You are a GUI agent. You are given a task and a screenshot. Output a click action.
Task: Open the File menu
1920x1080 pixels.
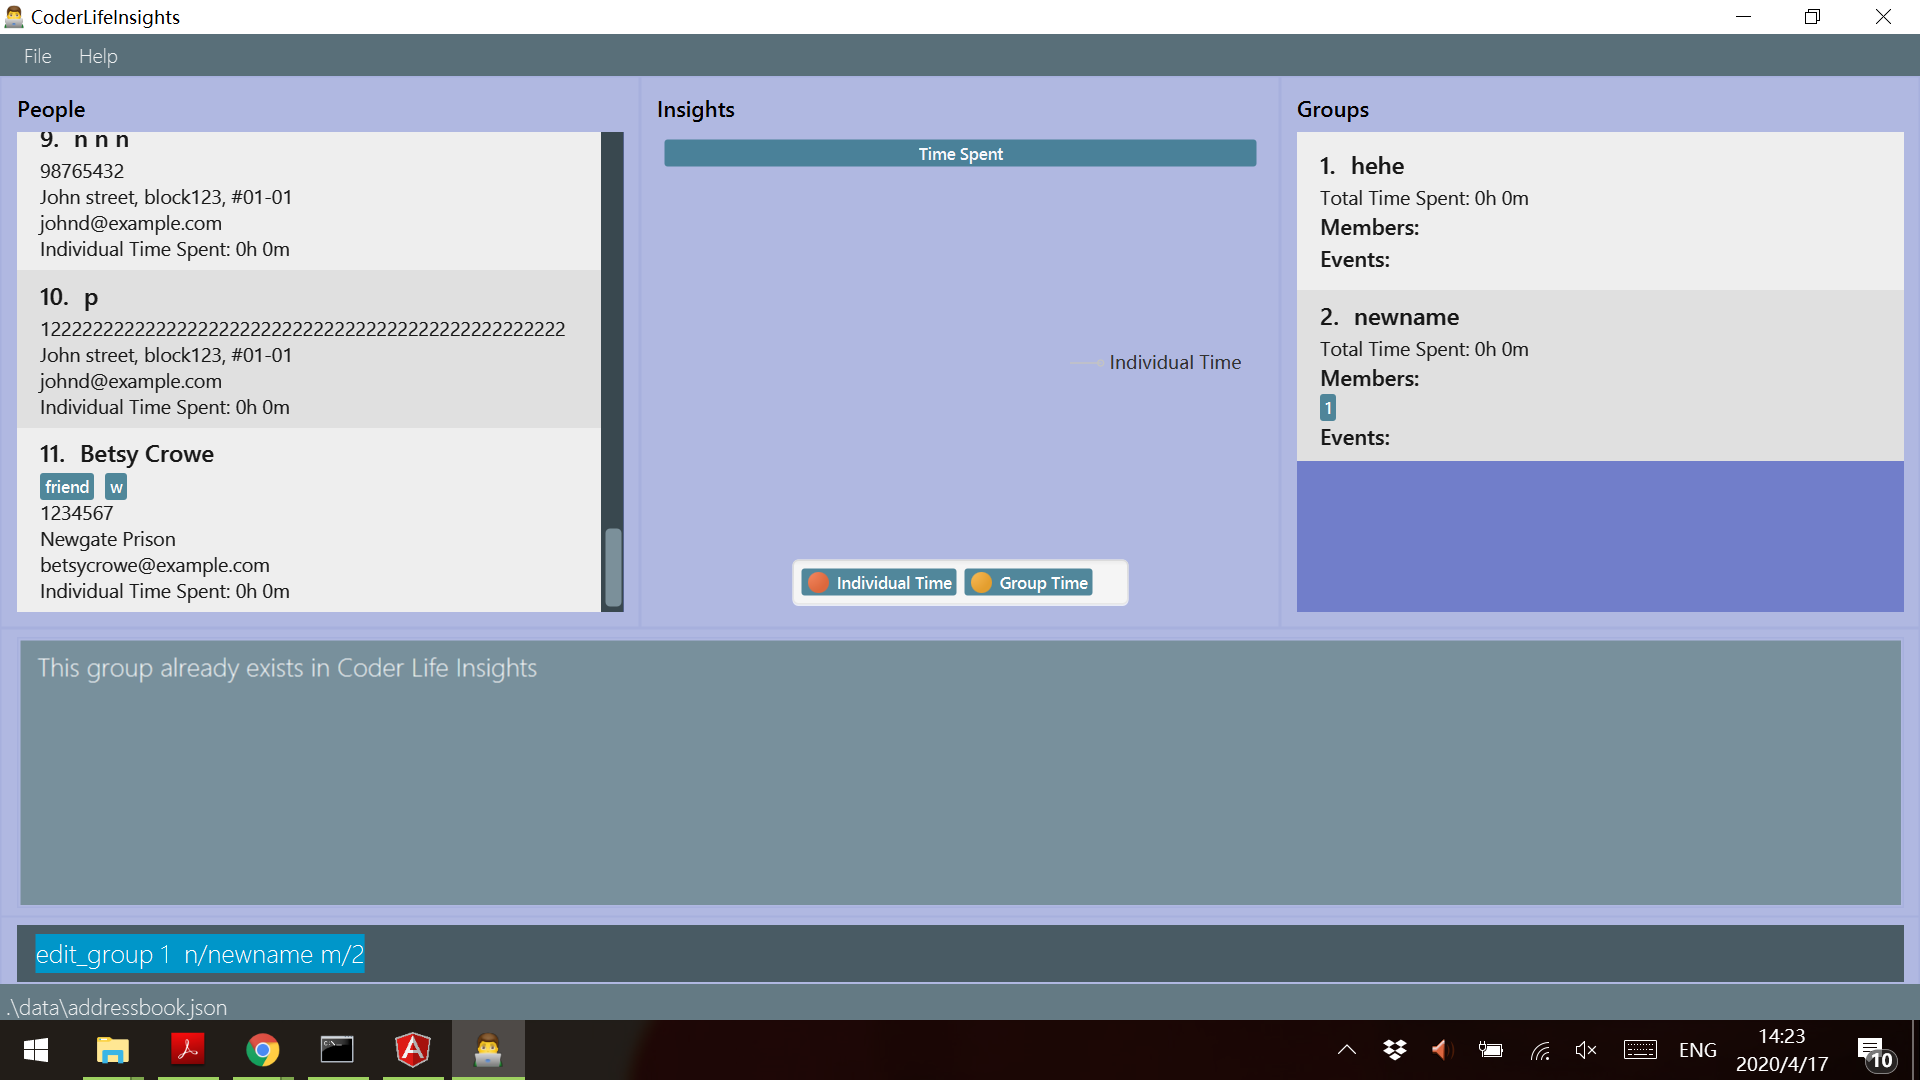(x=37, y=56)
